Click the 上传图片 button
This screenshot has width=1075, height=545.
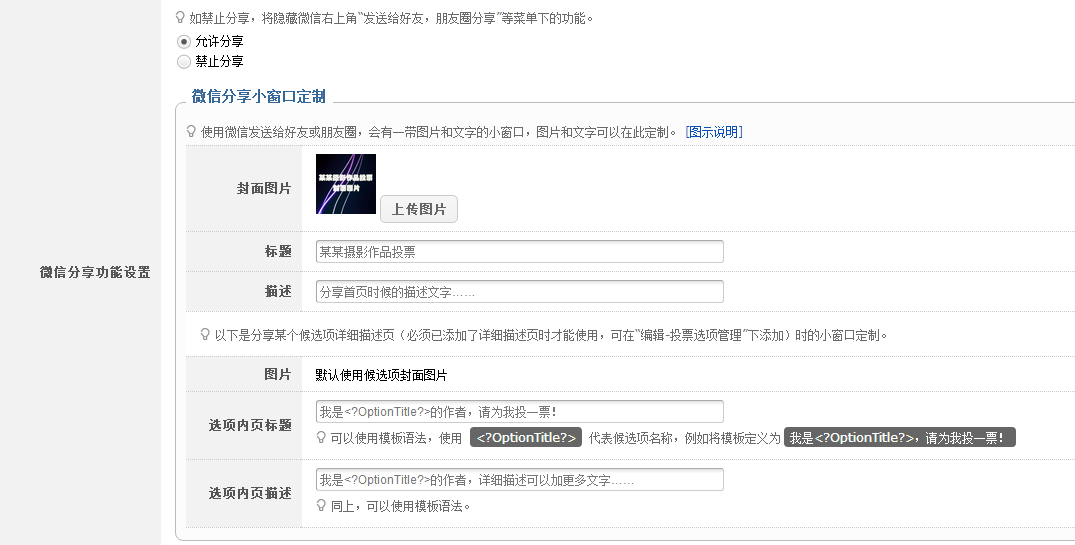point(418,209)
